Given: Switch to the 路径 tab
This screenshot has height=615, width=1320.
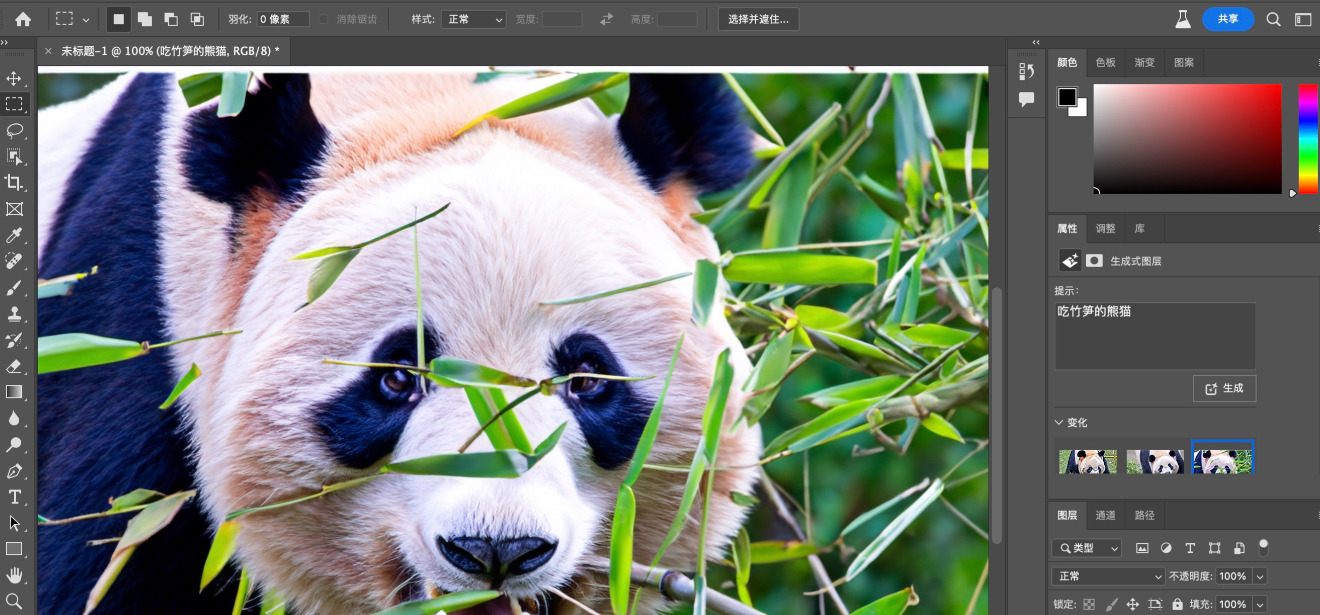Looking at the screenshot, I should coord(1144,515).
